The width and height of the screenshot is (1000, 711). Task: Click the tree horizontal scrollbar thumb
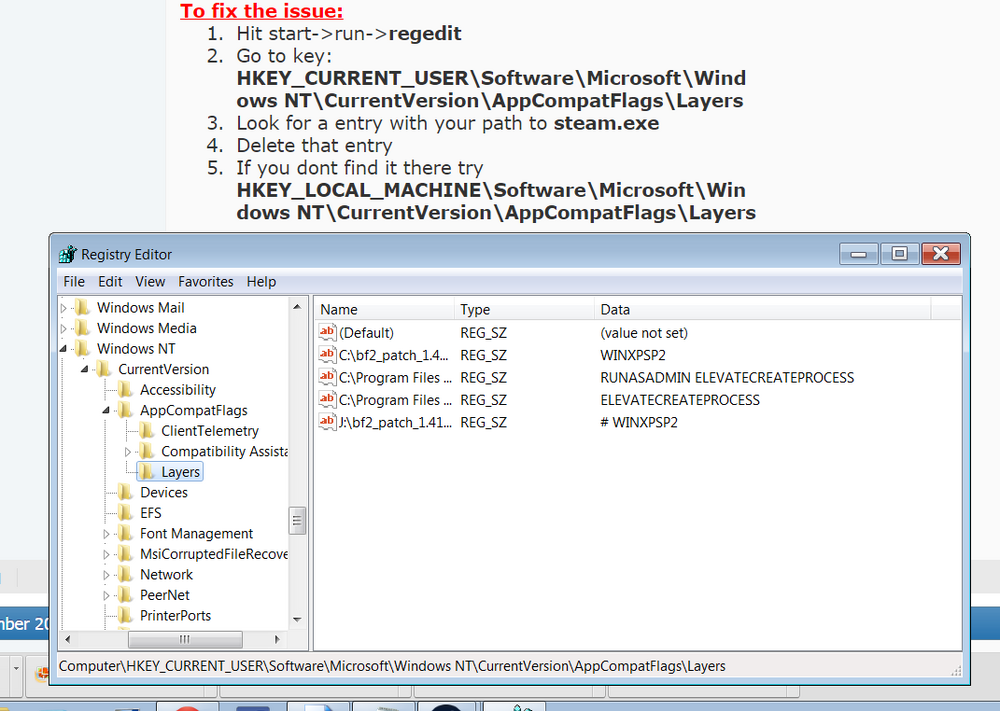(185, 638)
